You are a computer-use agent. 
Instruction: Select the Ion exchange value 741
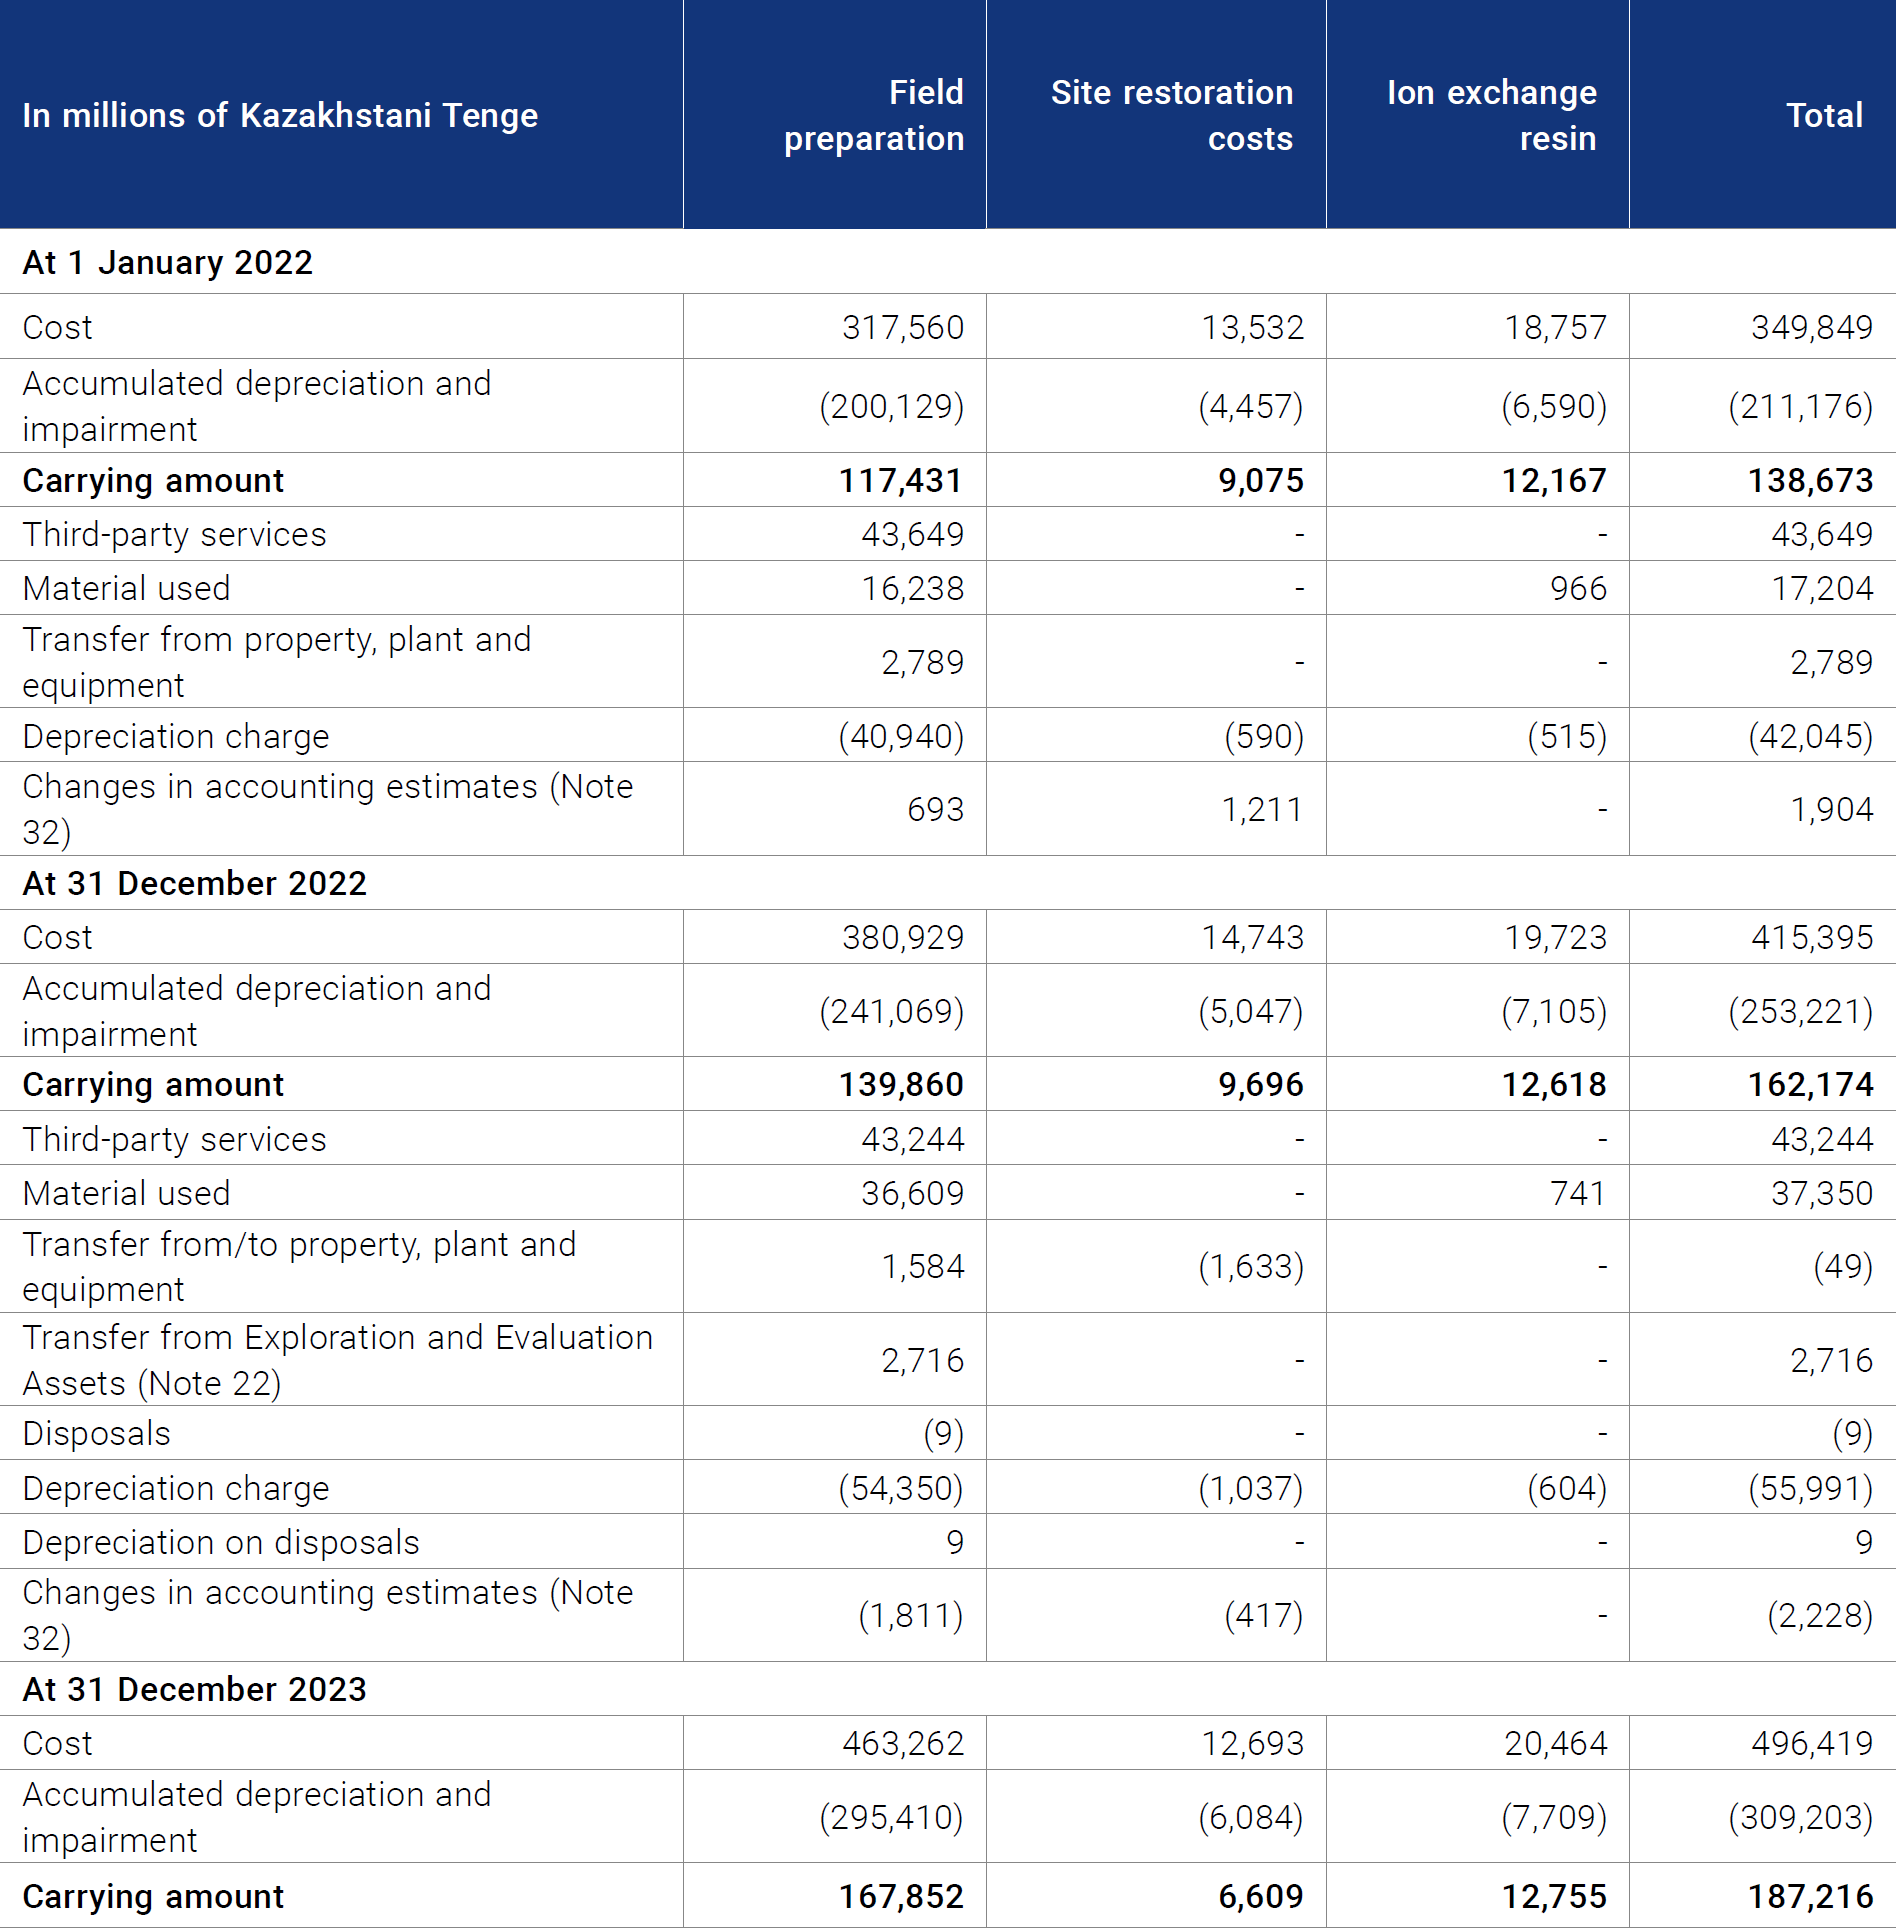(x=1578, y=1193)
